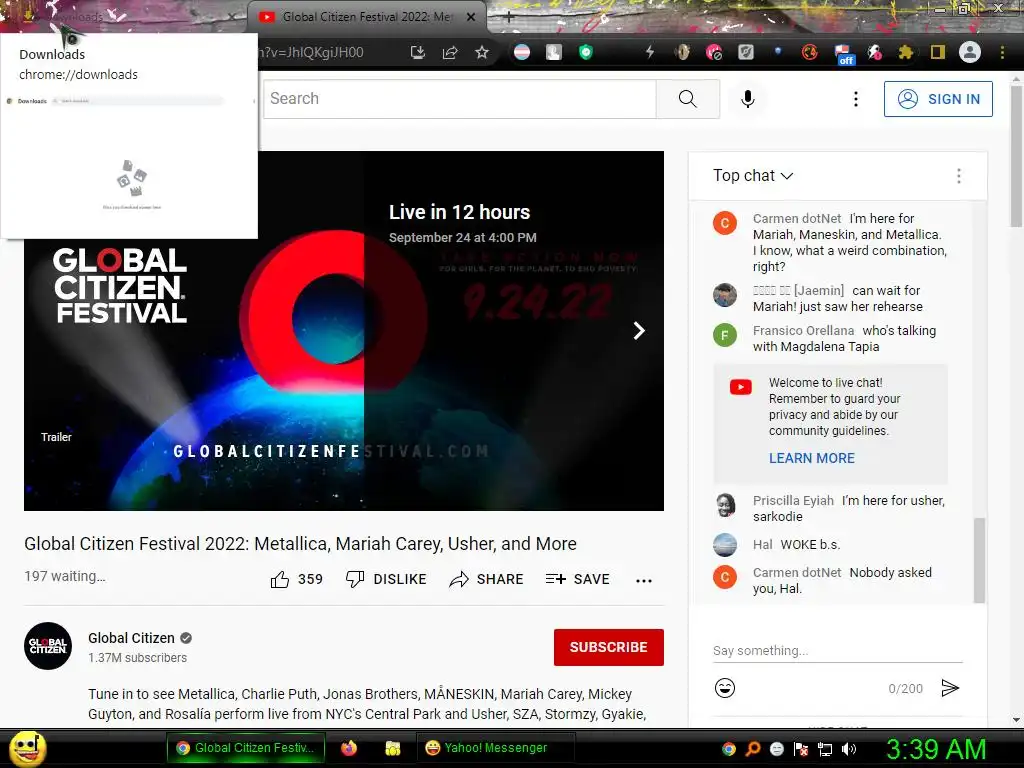This screenshot has width=1024, height=768.
Task: Click the 1.37M subscribers text
Action: tap(138, 658)
